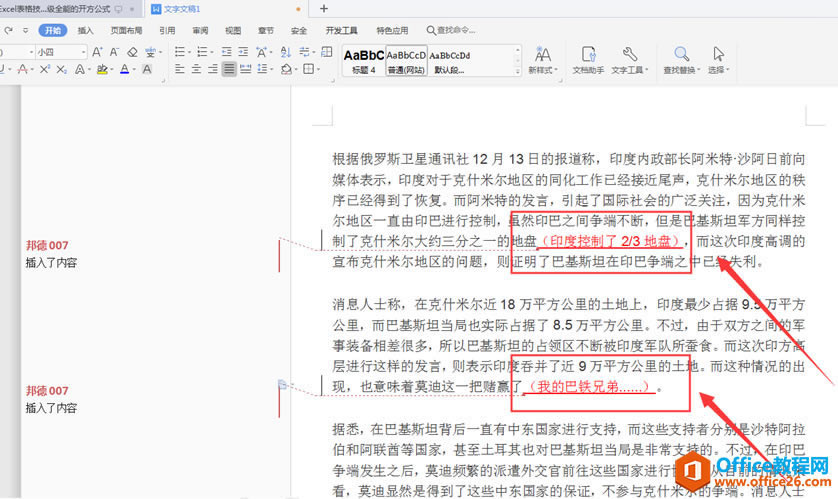Open the font name dropdown arrow
The height and width of the screenshot is (499, 838).
click(32, 52)
